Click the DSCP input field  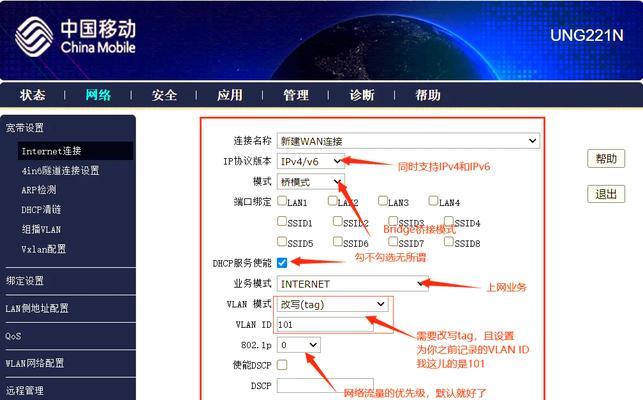coord(325,386)
